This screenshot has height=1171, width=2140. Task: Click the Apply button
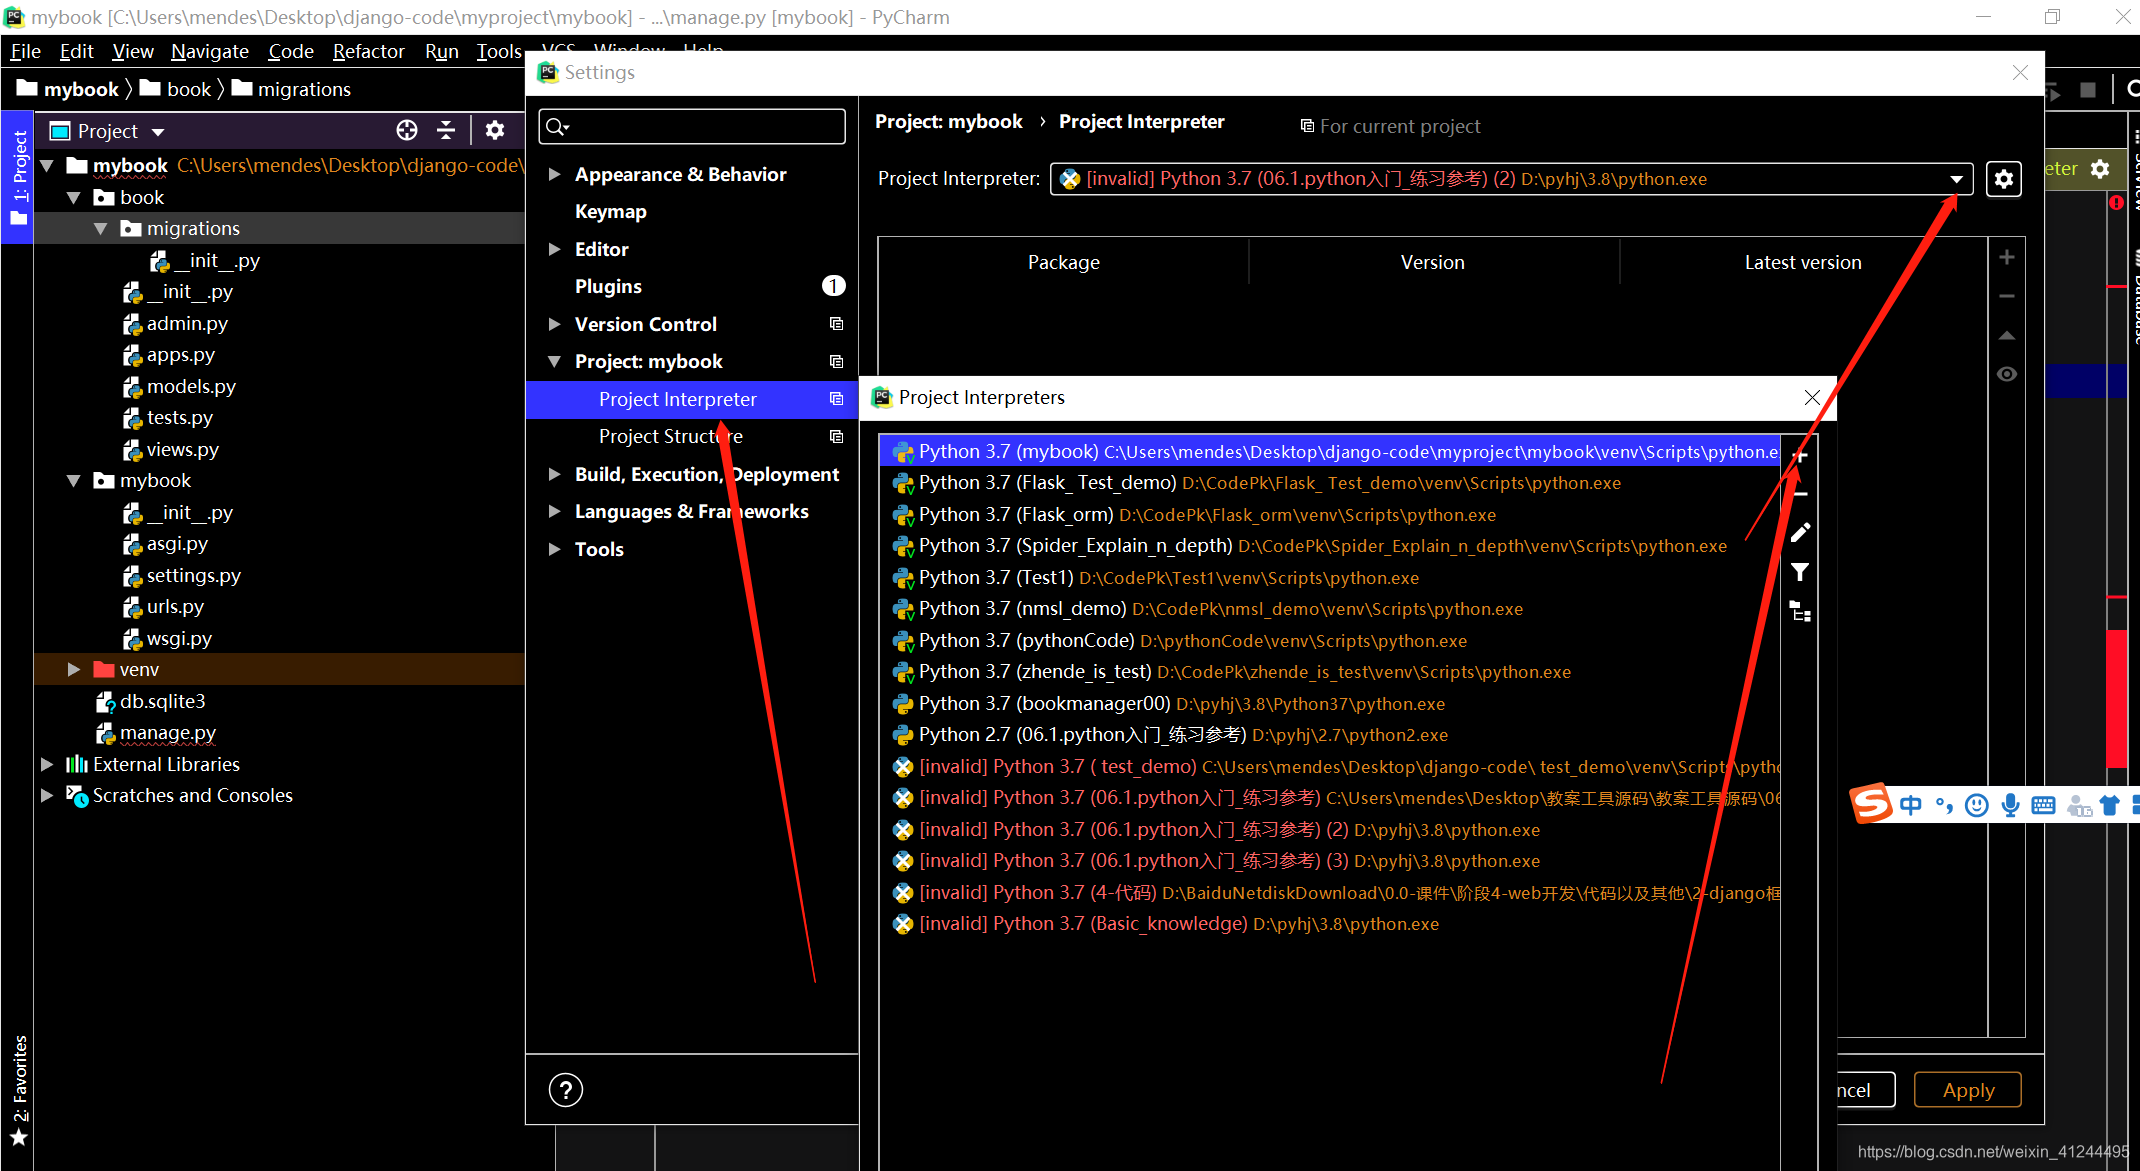pos(1967,1090)
